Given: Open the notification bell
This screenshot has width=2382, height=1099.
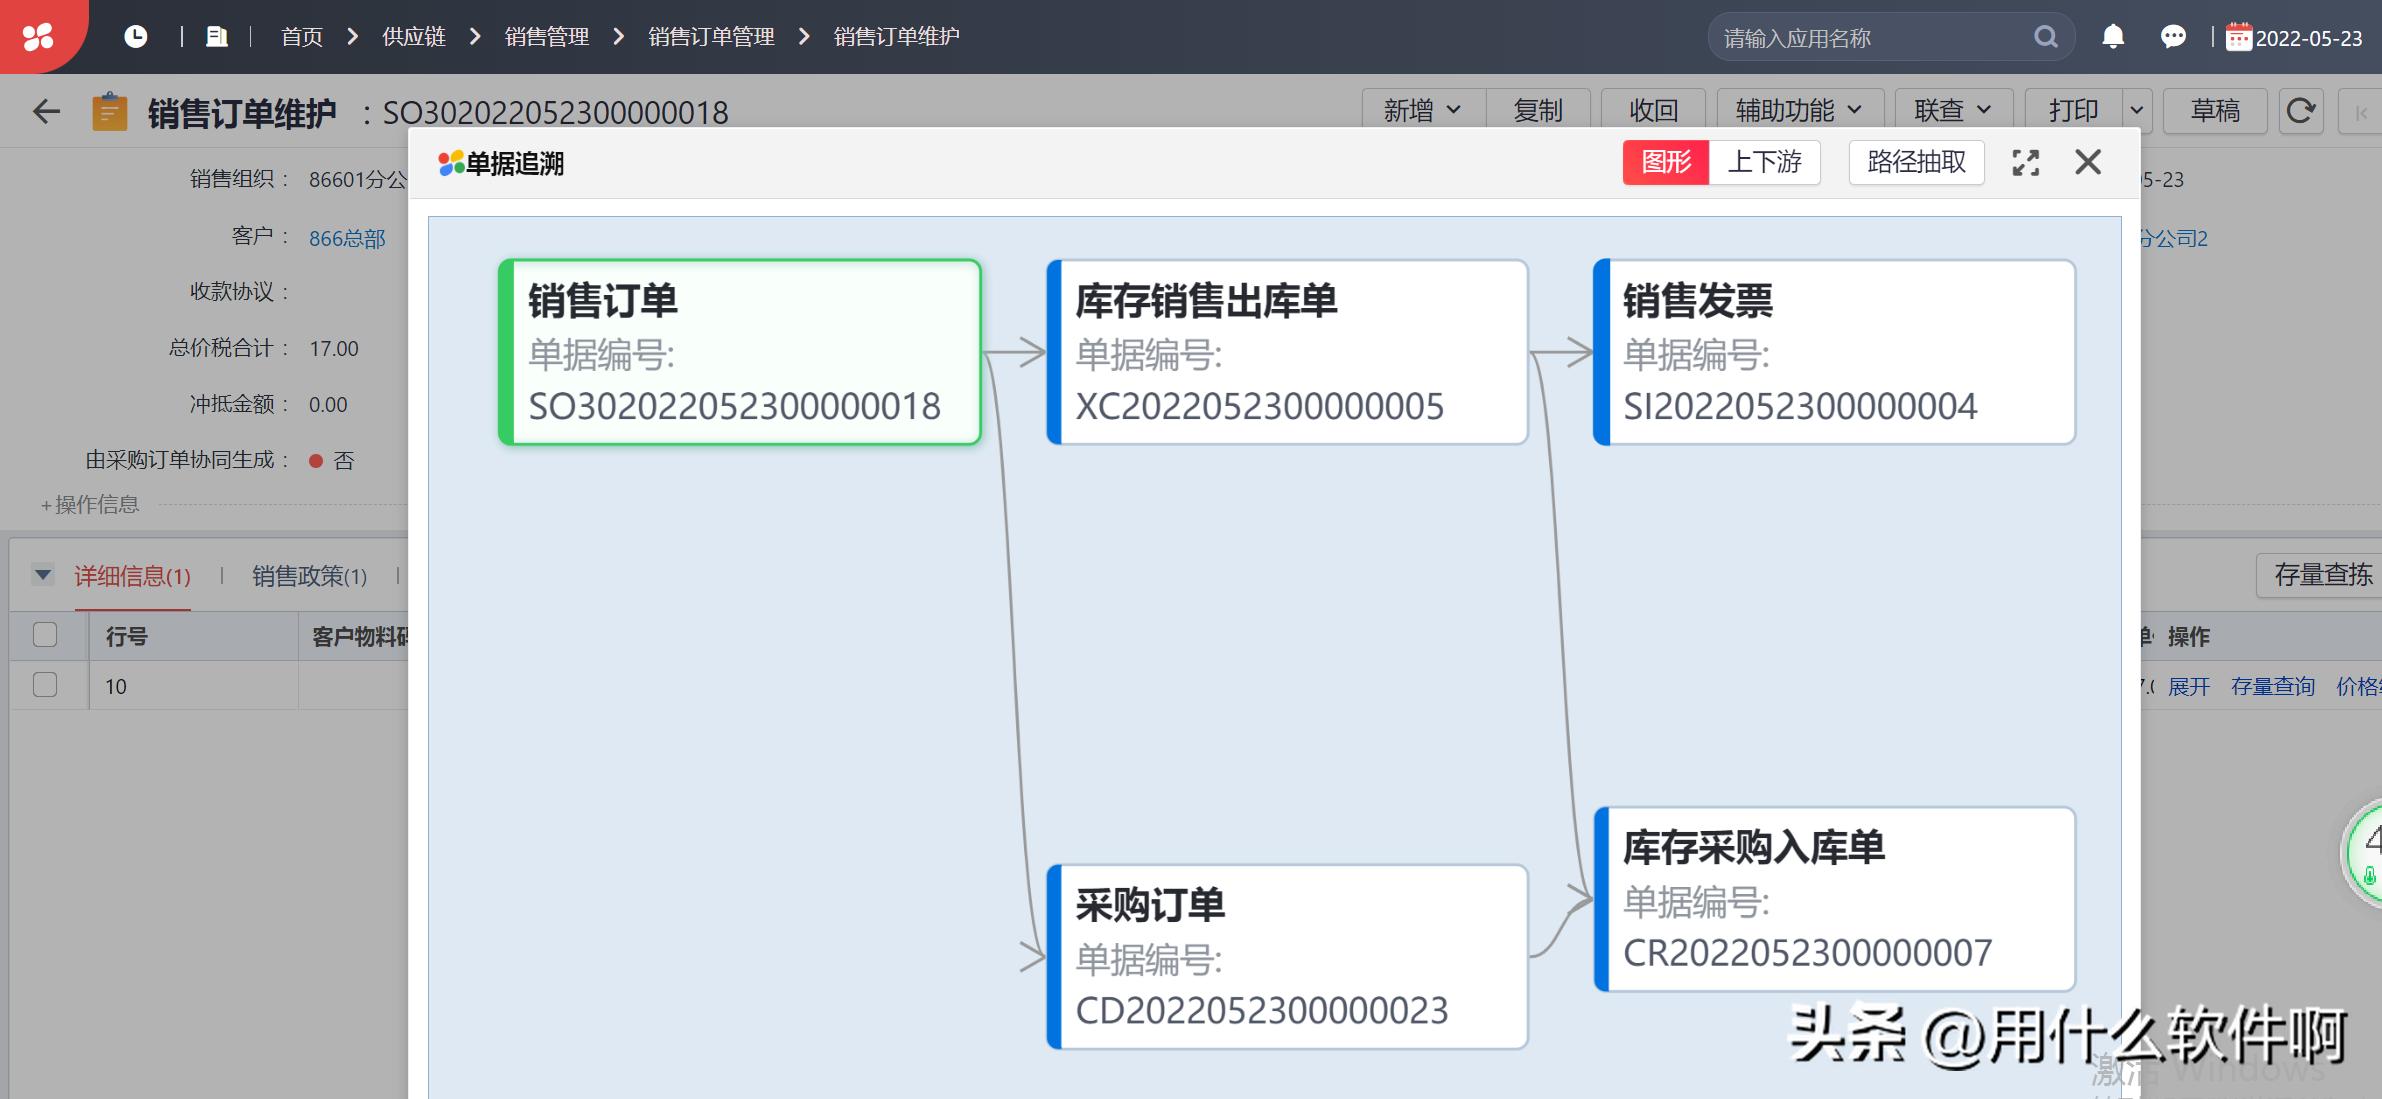Looking at the screenshot, I should [2114, 36].
